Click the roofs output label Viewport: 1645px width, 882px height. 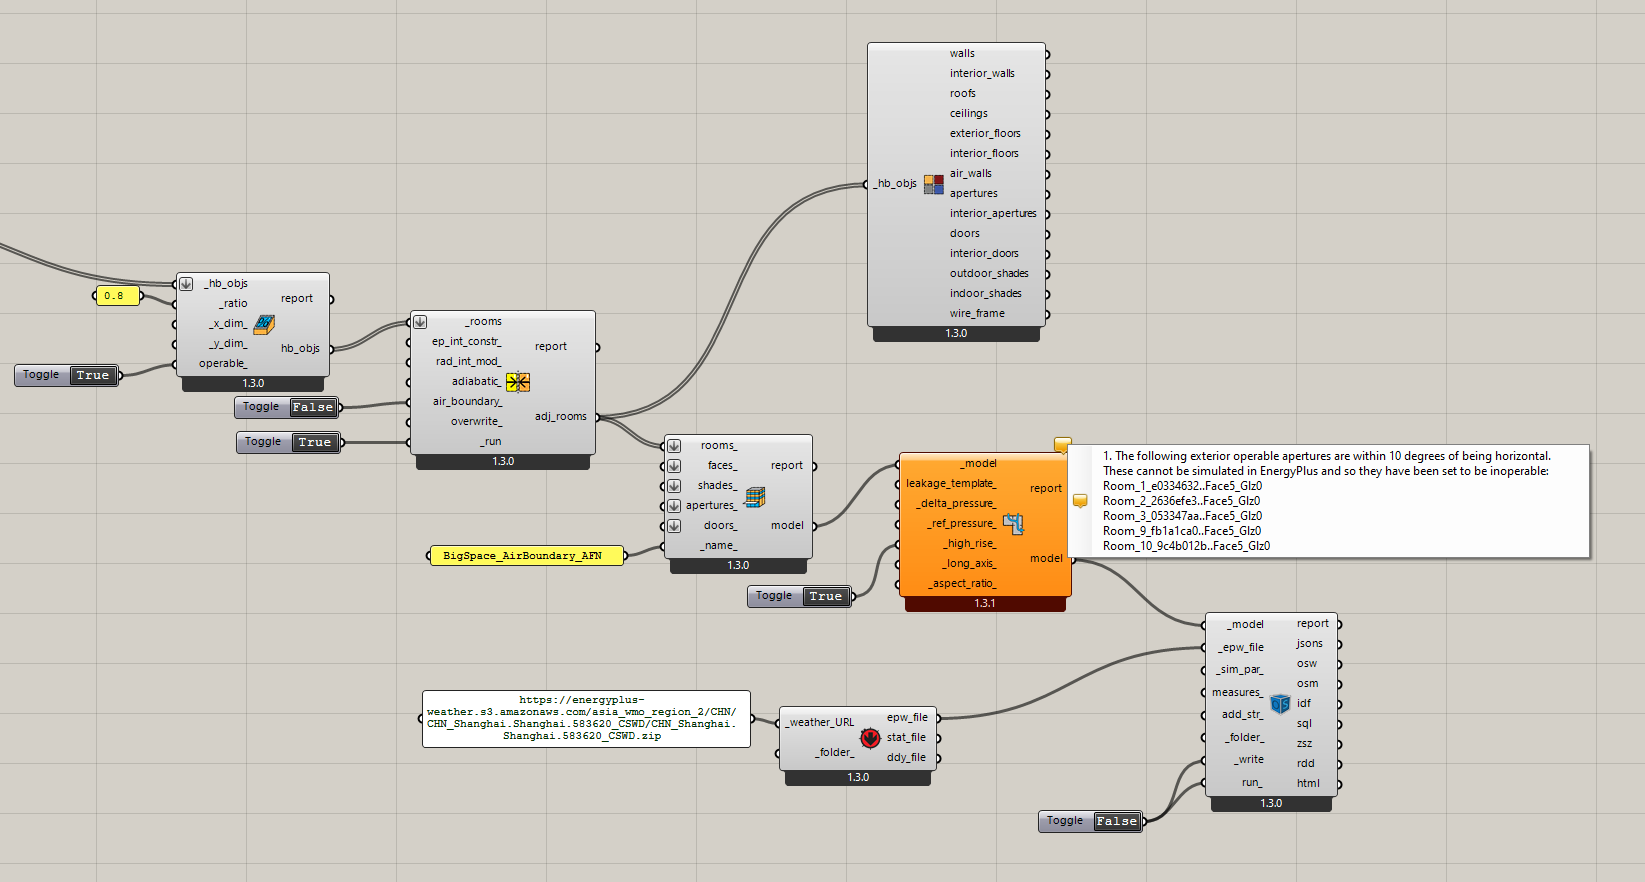coord(963,94)
